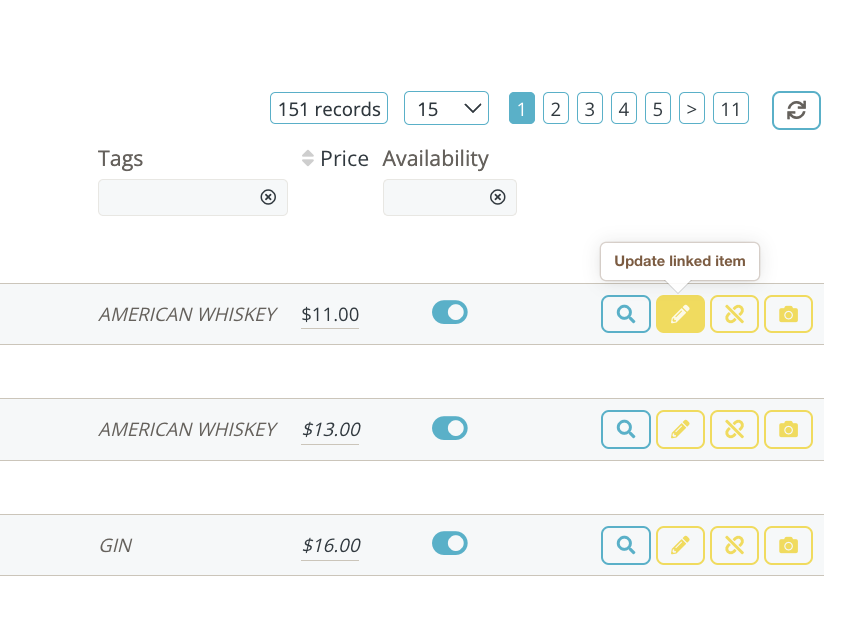
Task: Toggle availability for $11.00 American Whiskey
Action: click(450, 312)
